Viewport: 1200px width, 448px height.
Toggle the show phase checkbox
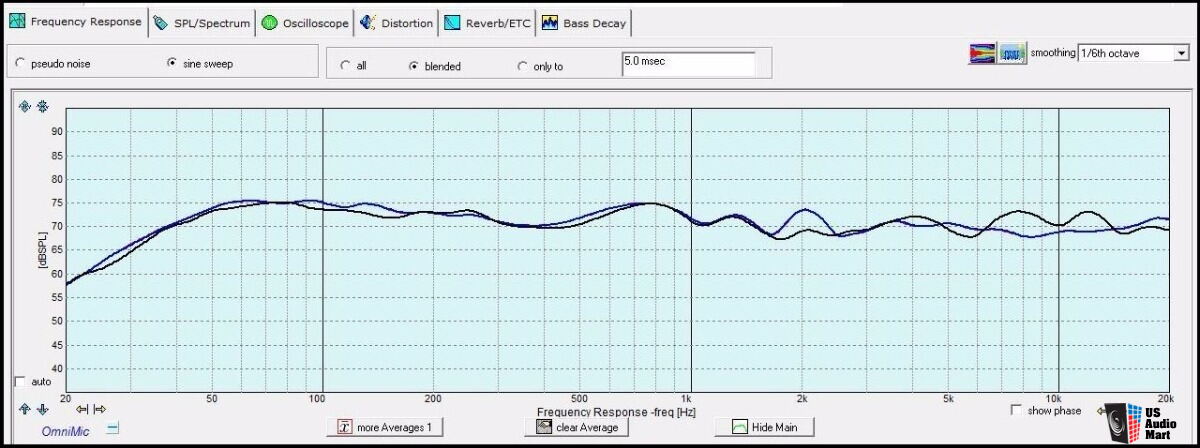point(1017,410)
